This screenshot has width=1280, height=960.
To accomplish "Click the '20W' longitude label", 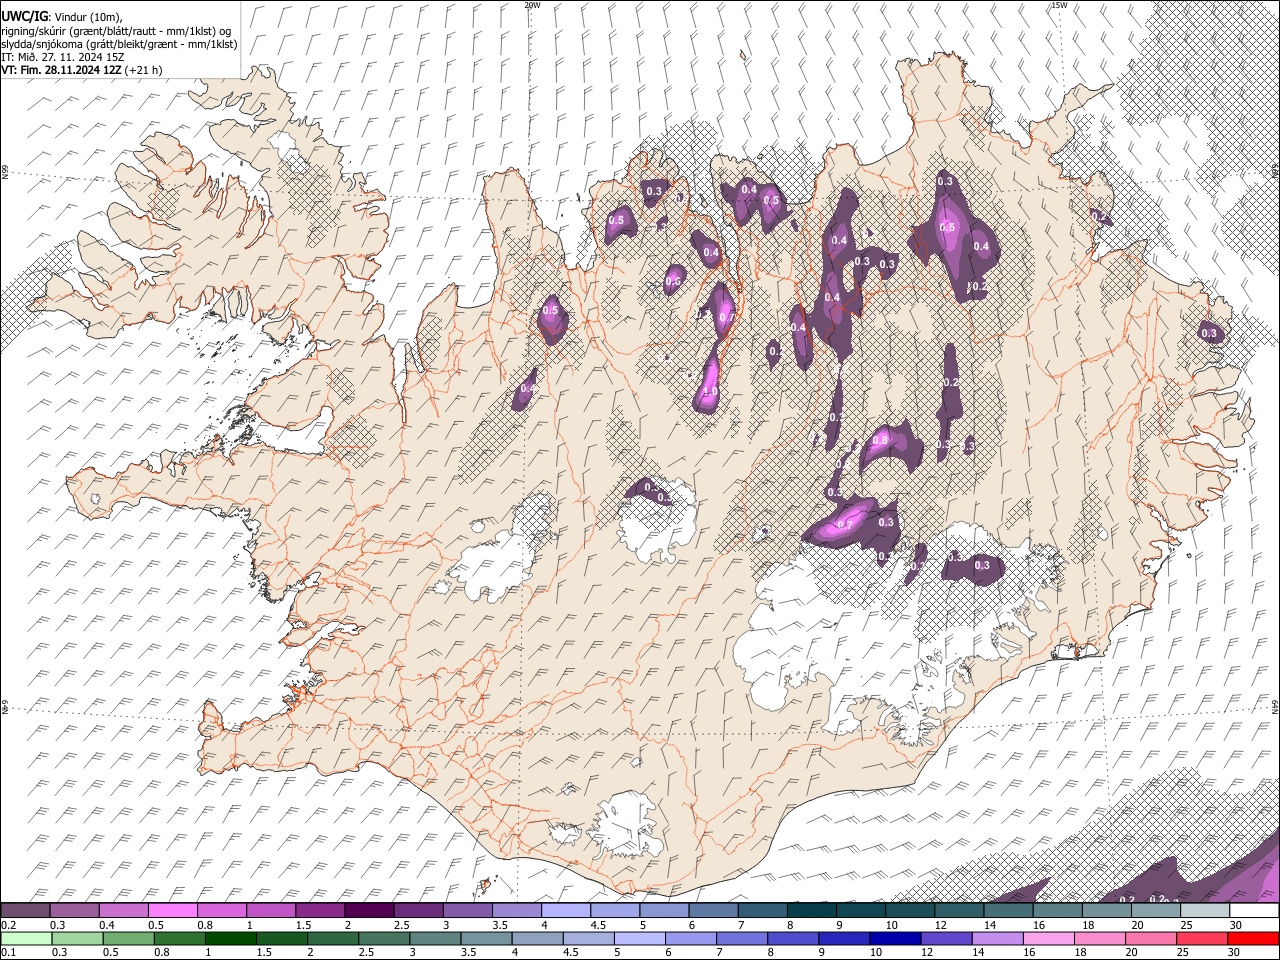I will tap(532, 5).
